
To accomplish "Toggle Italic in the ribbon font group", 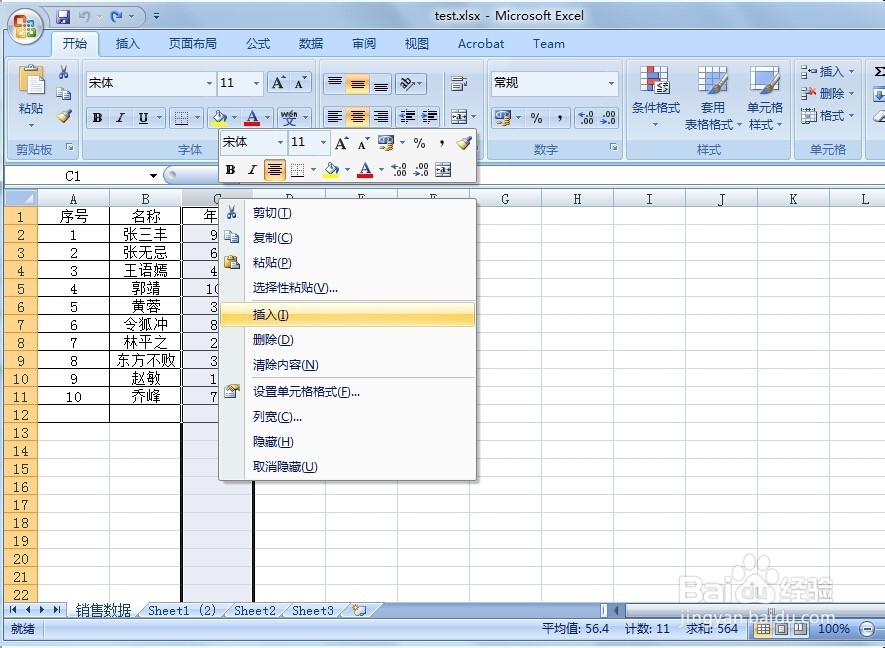I will [x=120, y=118].
